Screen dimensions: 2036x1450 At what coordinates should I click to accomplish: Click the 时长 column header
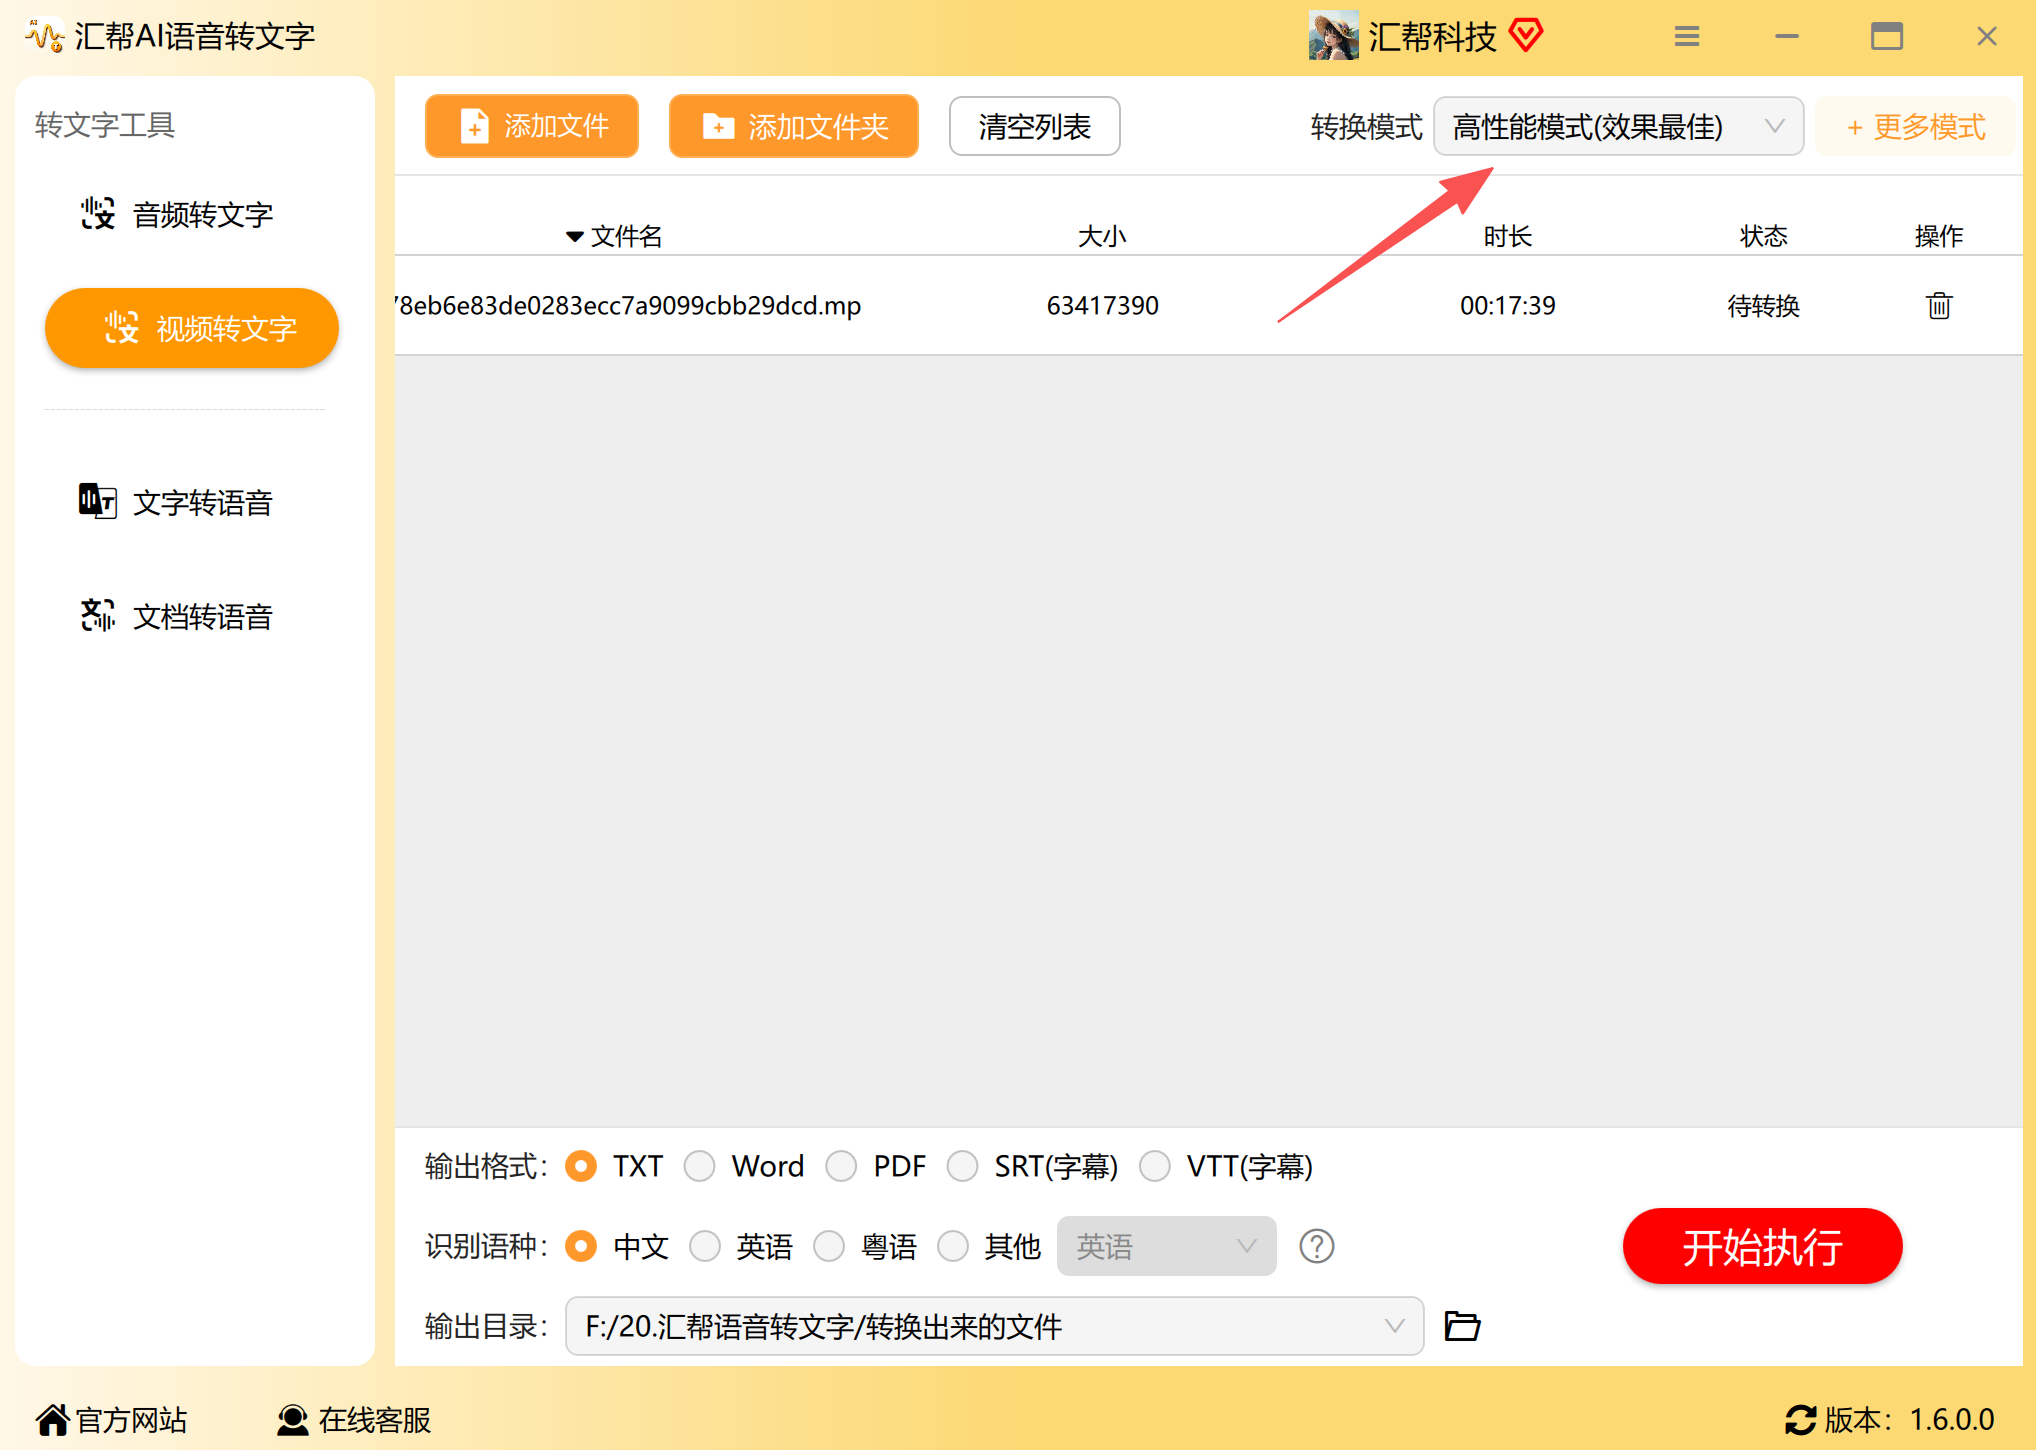click(x=1507, y=236)
